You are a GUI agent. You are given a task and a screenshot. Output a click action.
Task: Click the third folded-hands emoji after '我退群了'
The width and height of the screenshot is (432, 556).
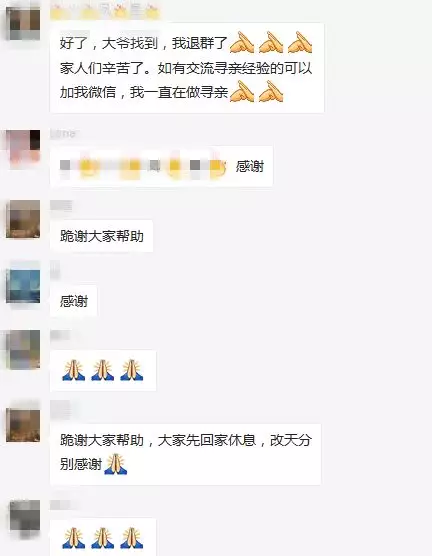[x=300, y=43]
